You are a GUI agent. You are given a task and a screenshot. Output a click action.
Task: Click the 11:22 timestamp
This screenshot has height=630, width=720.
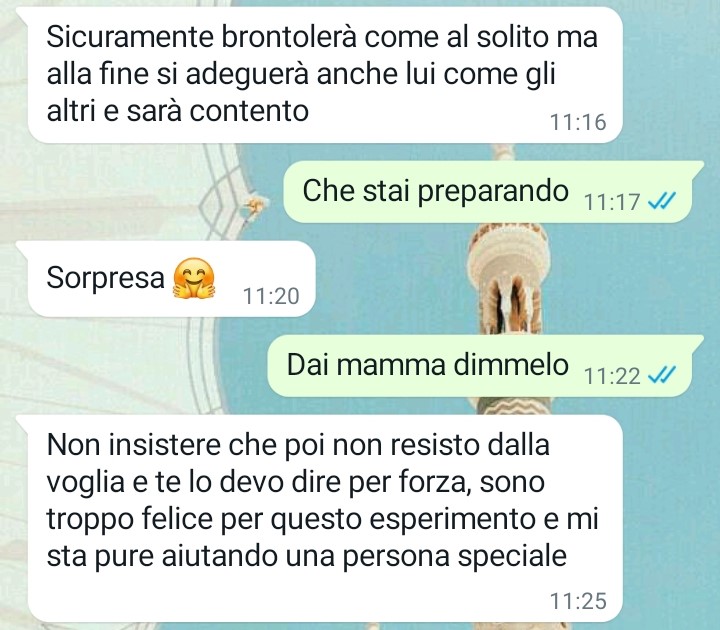[612, 376]
